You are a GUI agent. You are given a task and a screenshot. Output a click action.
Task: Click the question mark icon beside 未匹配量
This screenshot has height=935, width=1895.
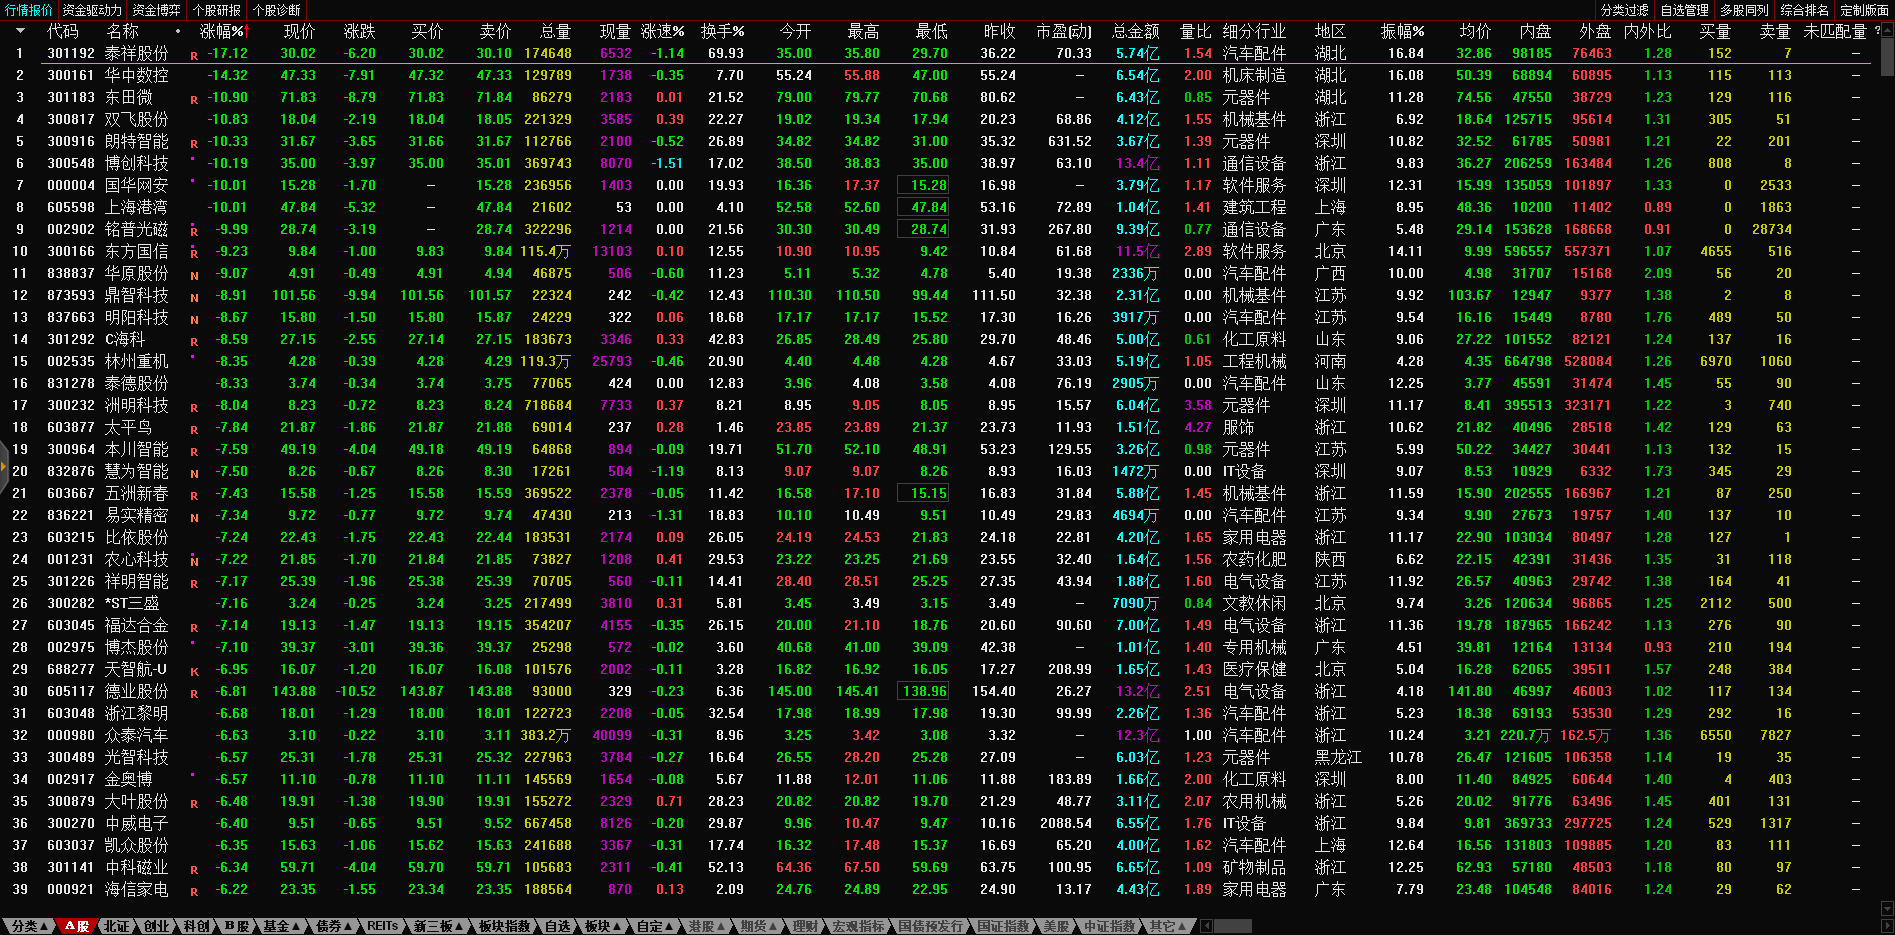[x=1878, y=31]
